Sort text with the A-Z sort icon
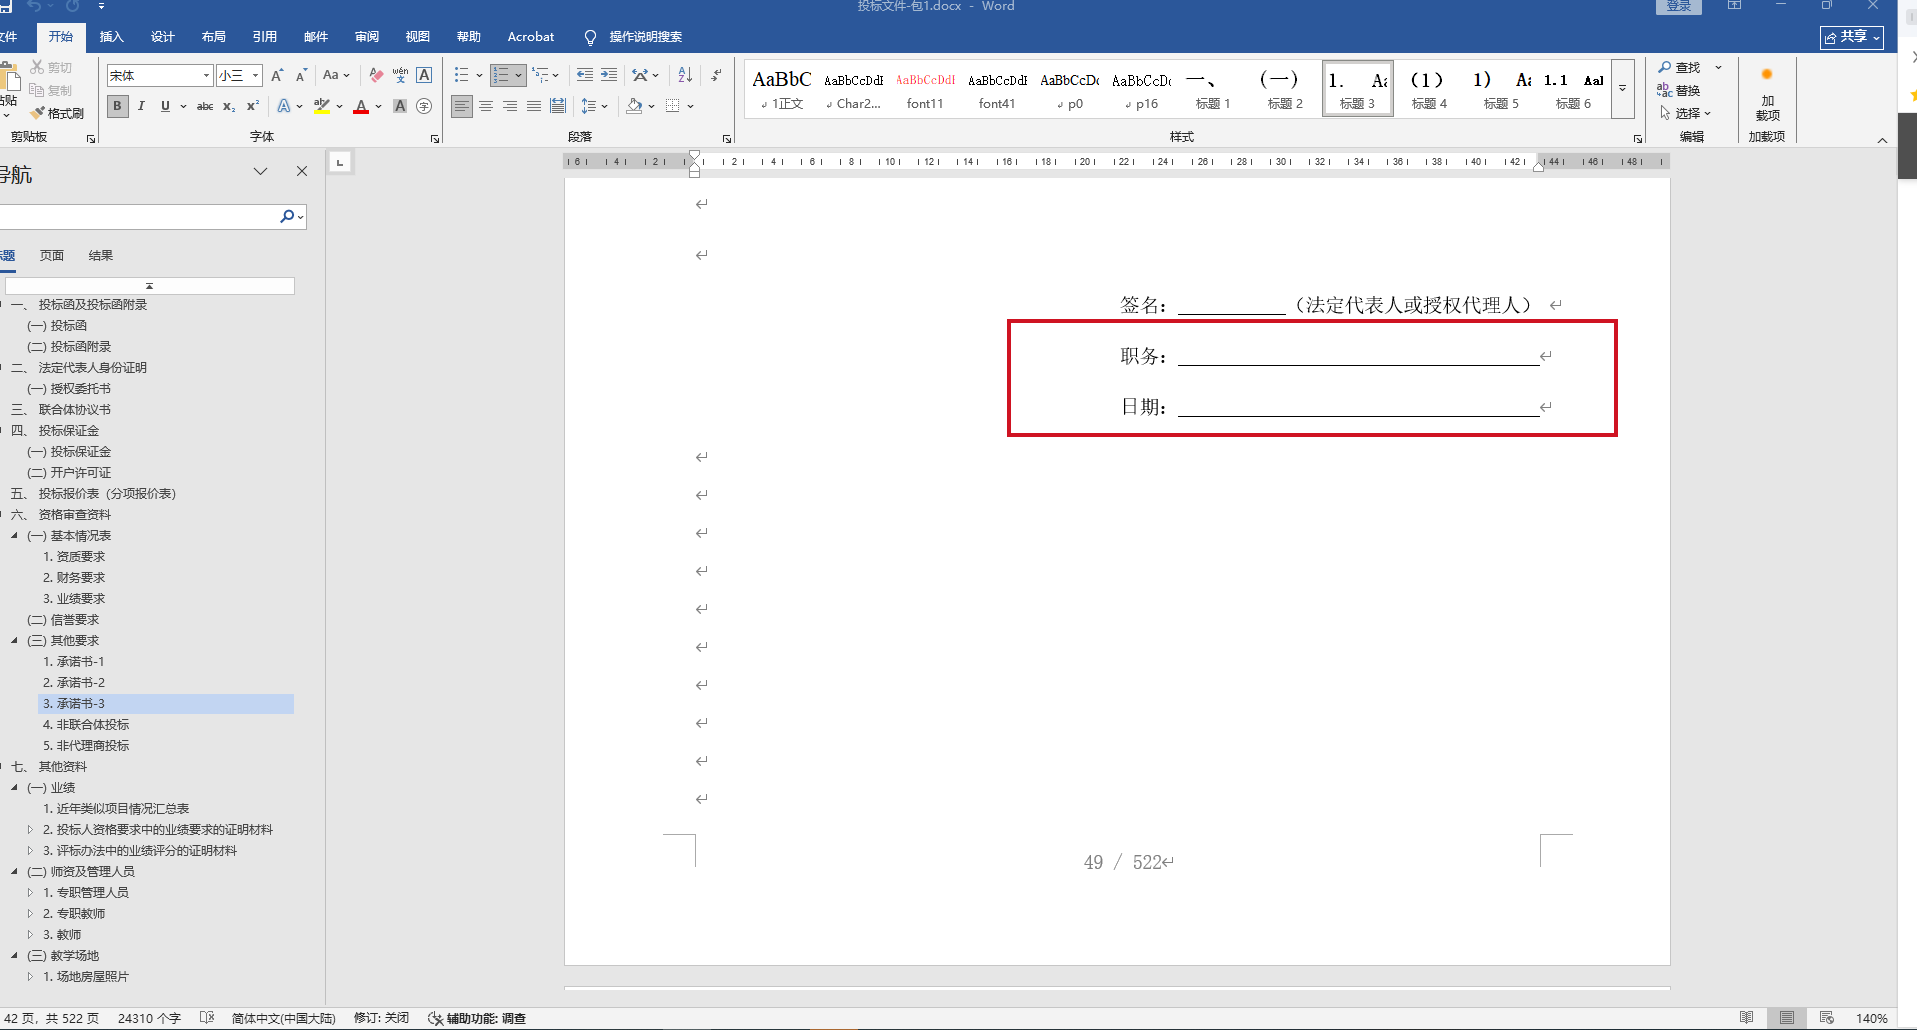 click(685, 75)
